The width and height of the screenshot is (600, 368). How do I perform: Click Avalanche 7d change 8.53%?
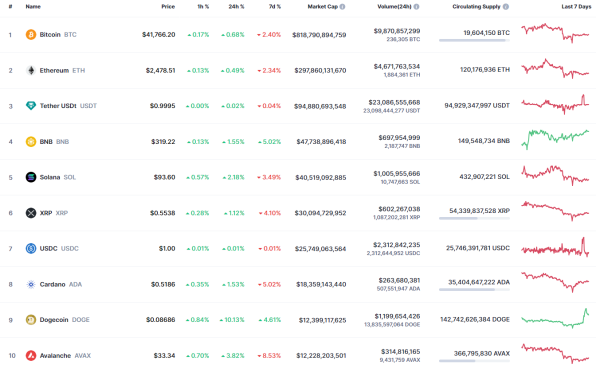click(x=269, y=355)
